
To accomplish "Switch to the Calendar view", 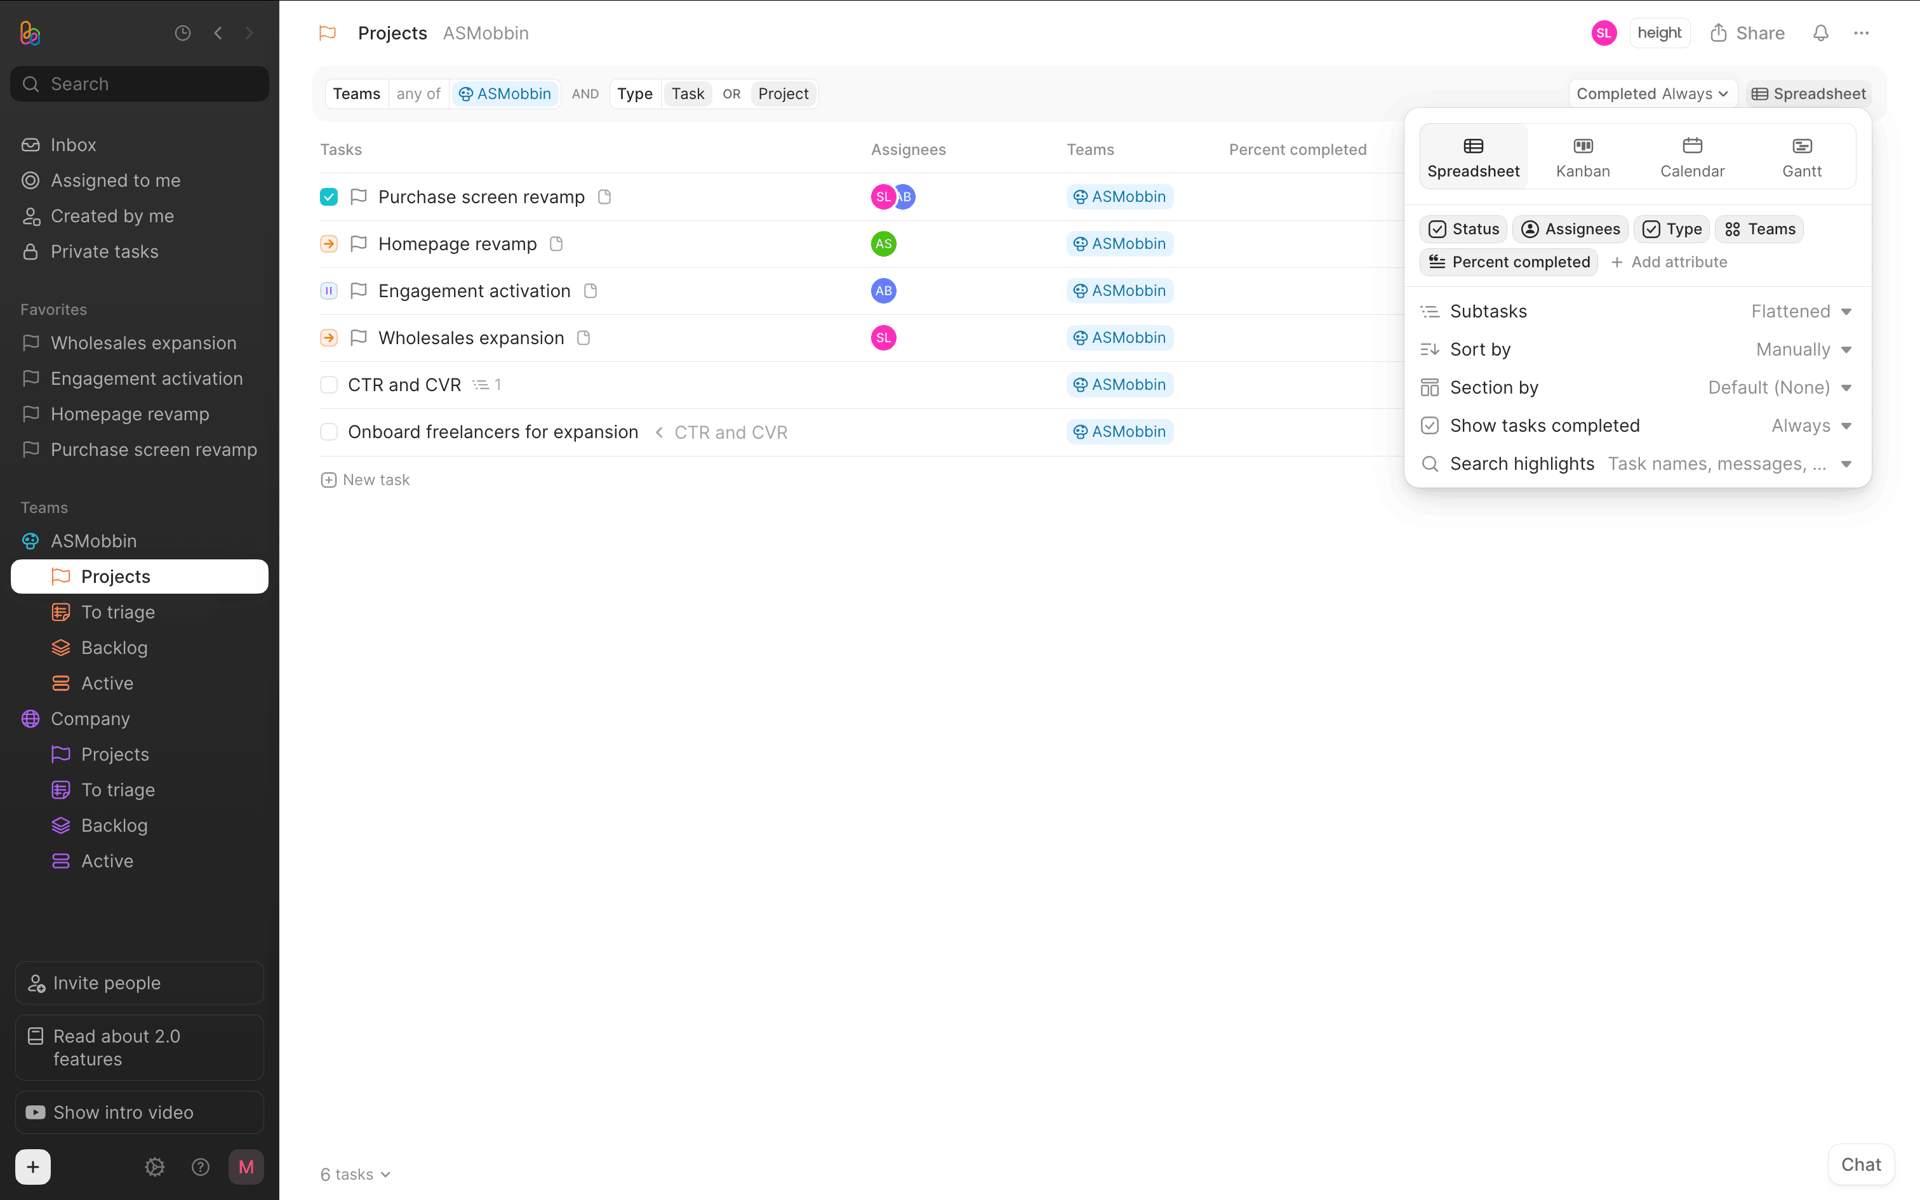I will tap(1692, 157).
